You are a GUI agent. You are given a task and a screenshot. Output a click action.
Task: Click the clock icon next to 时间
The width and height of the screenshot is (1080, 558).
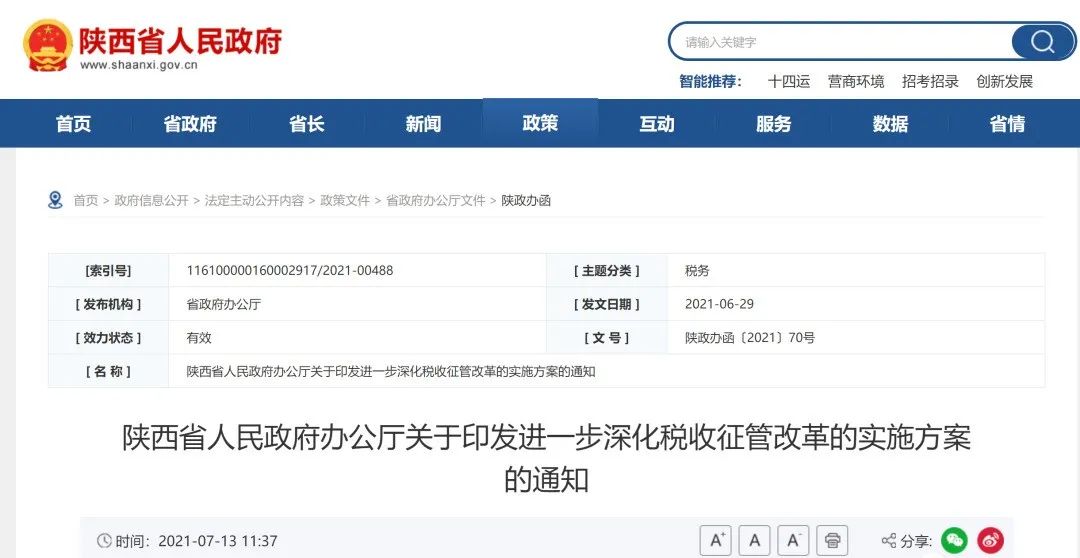point(104,541)
